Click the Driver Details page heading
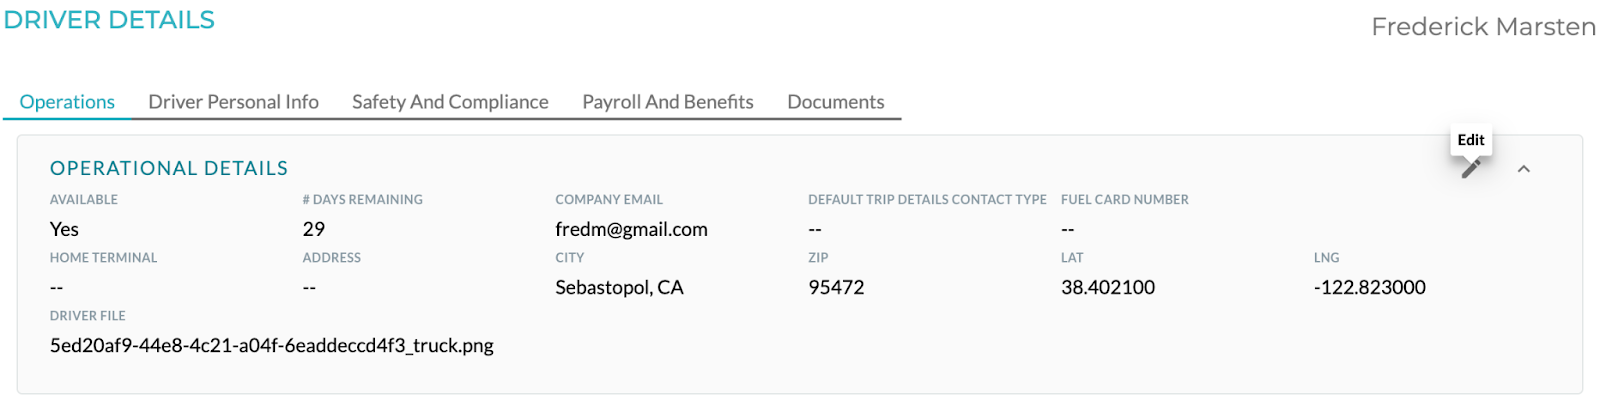Screen dimensions: 1600x400 pyautogui.click(x=109, y=20)
